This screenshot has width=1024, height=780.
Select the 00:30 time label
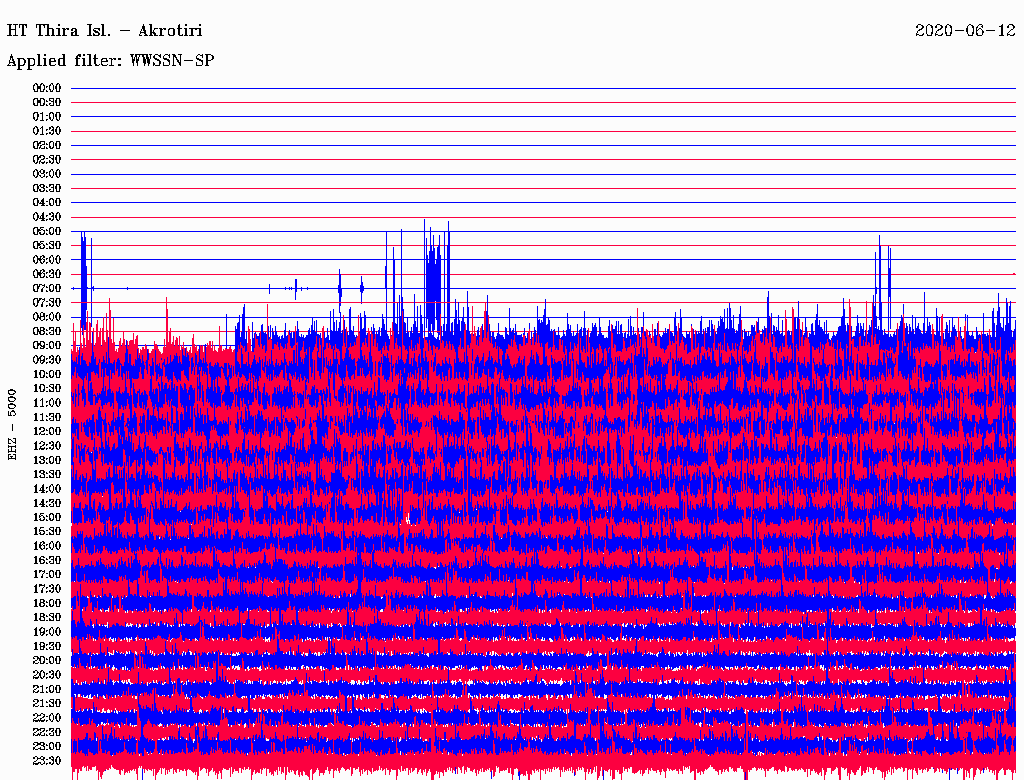coord(47,103)
